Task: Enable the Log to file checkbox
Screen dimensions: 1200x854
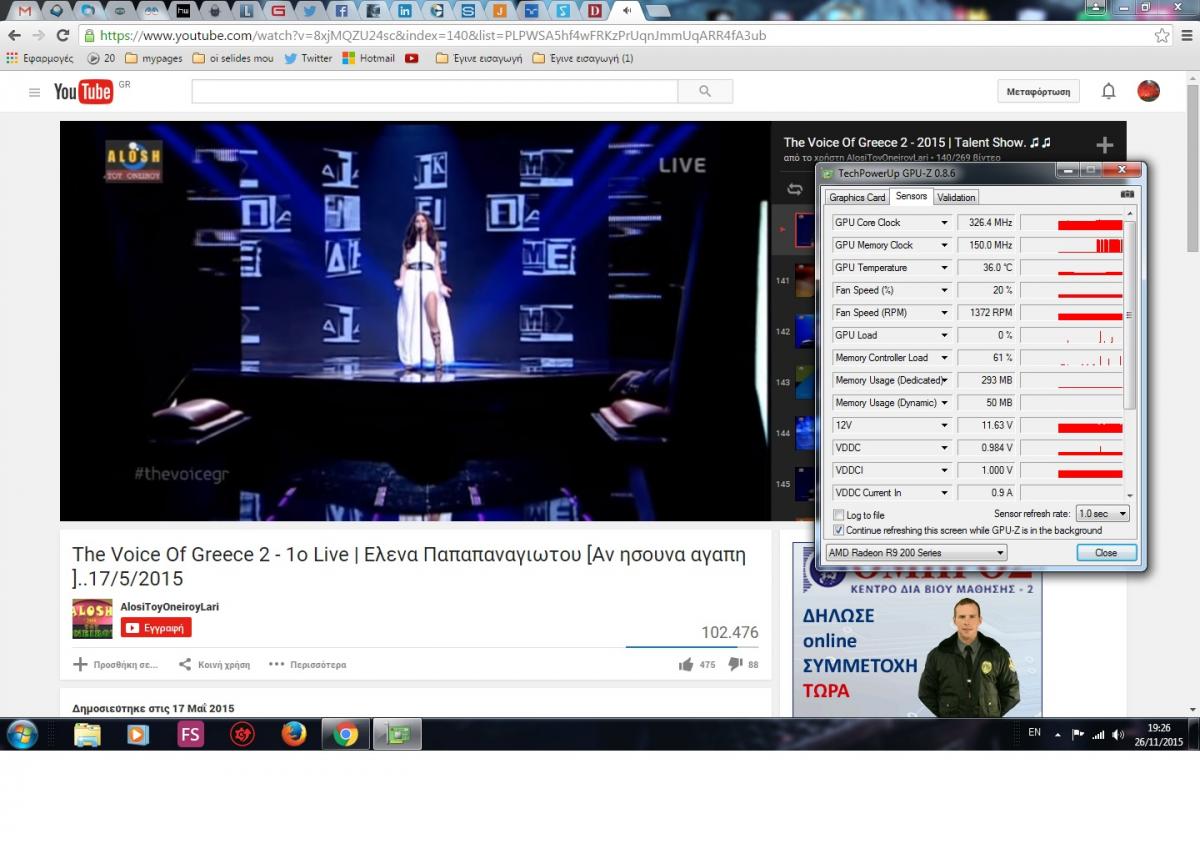Action: click(839, 515)
